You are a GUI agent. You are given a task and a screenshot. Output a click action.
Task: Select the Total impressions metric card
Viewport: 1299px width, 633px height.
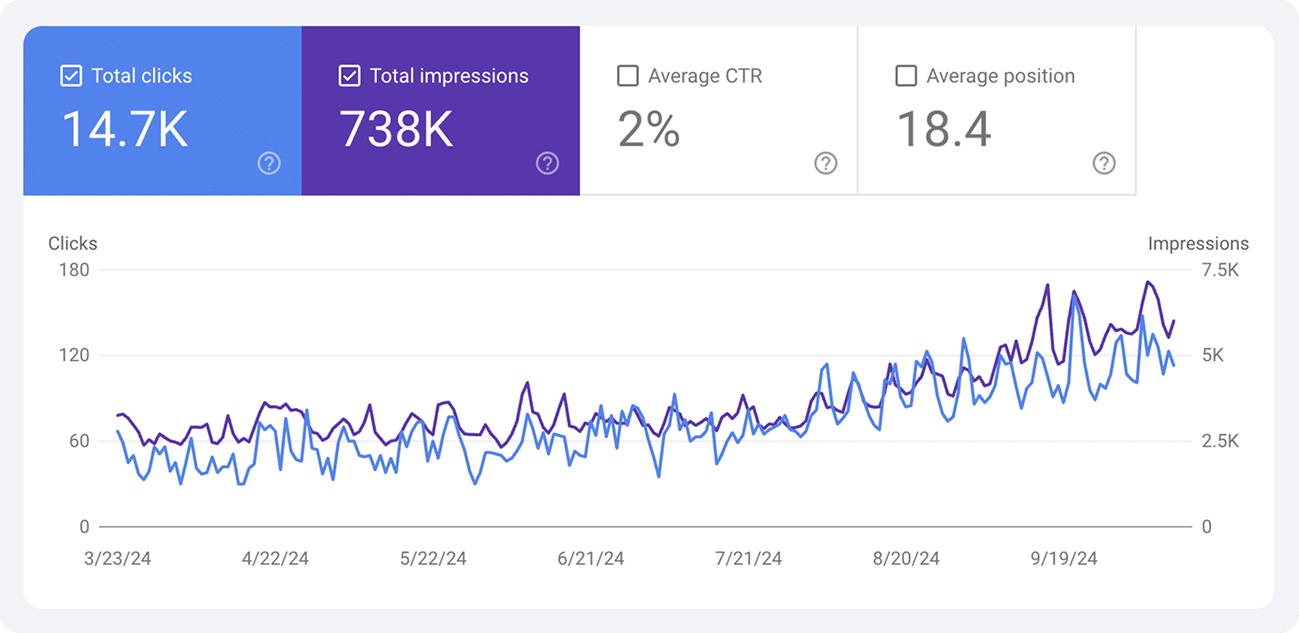click(x=440, y=110)
